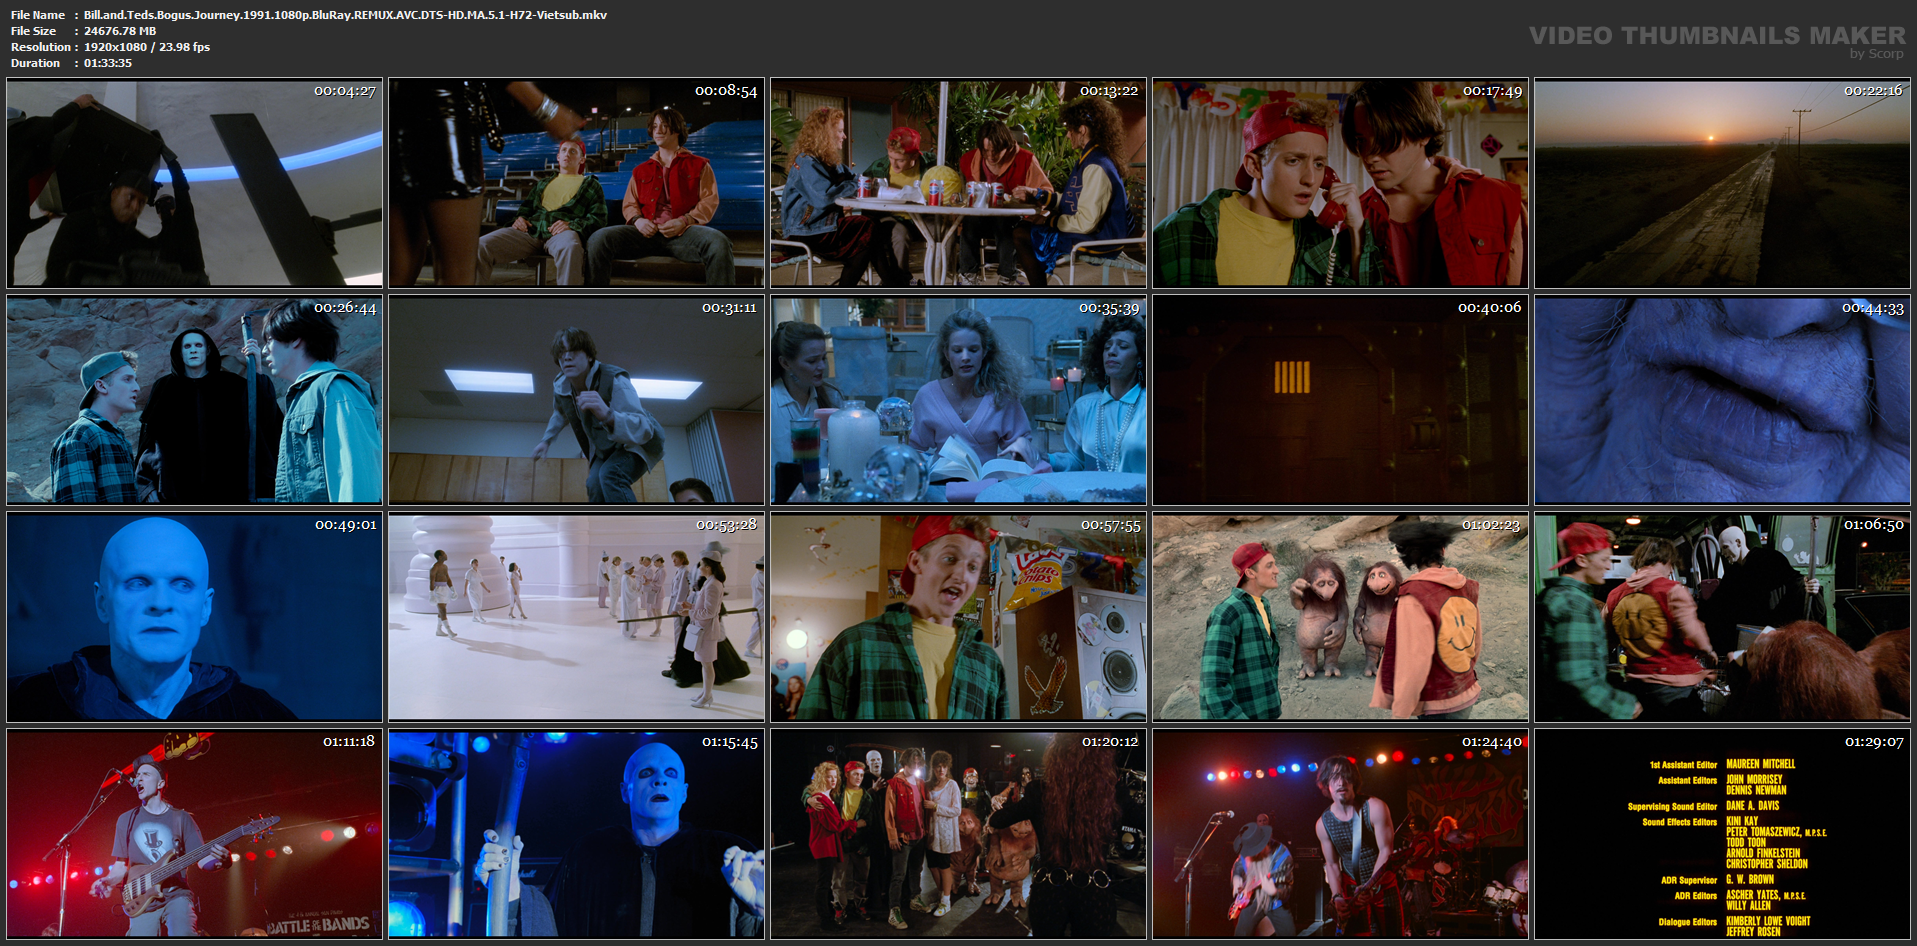Click the KIMBERLY LOWE VOIGHT credit line
Viewport: 1917px width, 946px height.
[x=1768, y=921]
